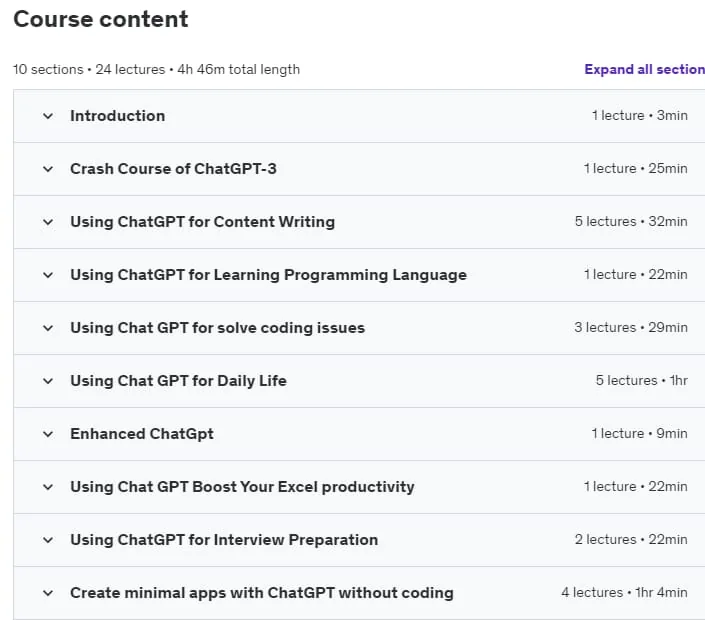705x620 pixels.
Task: Click the '5 lectures • 32min' text
Action: pos(631,222)
